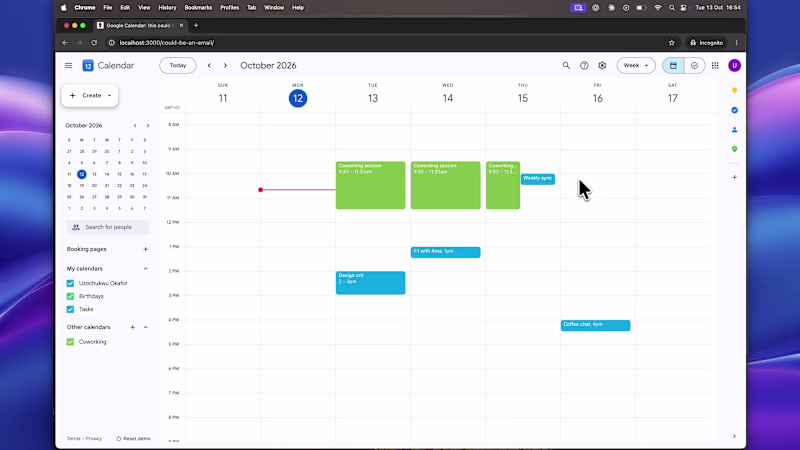Image resolution: width=800 pixels, height=450 pixels.
Task: Go to next month in mini calendar
Action: pos(148,126)
